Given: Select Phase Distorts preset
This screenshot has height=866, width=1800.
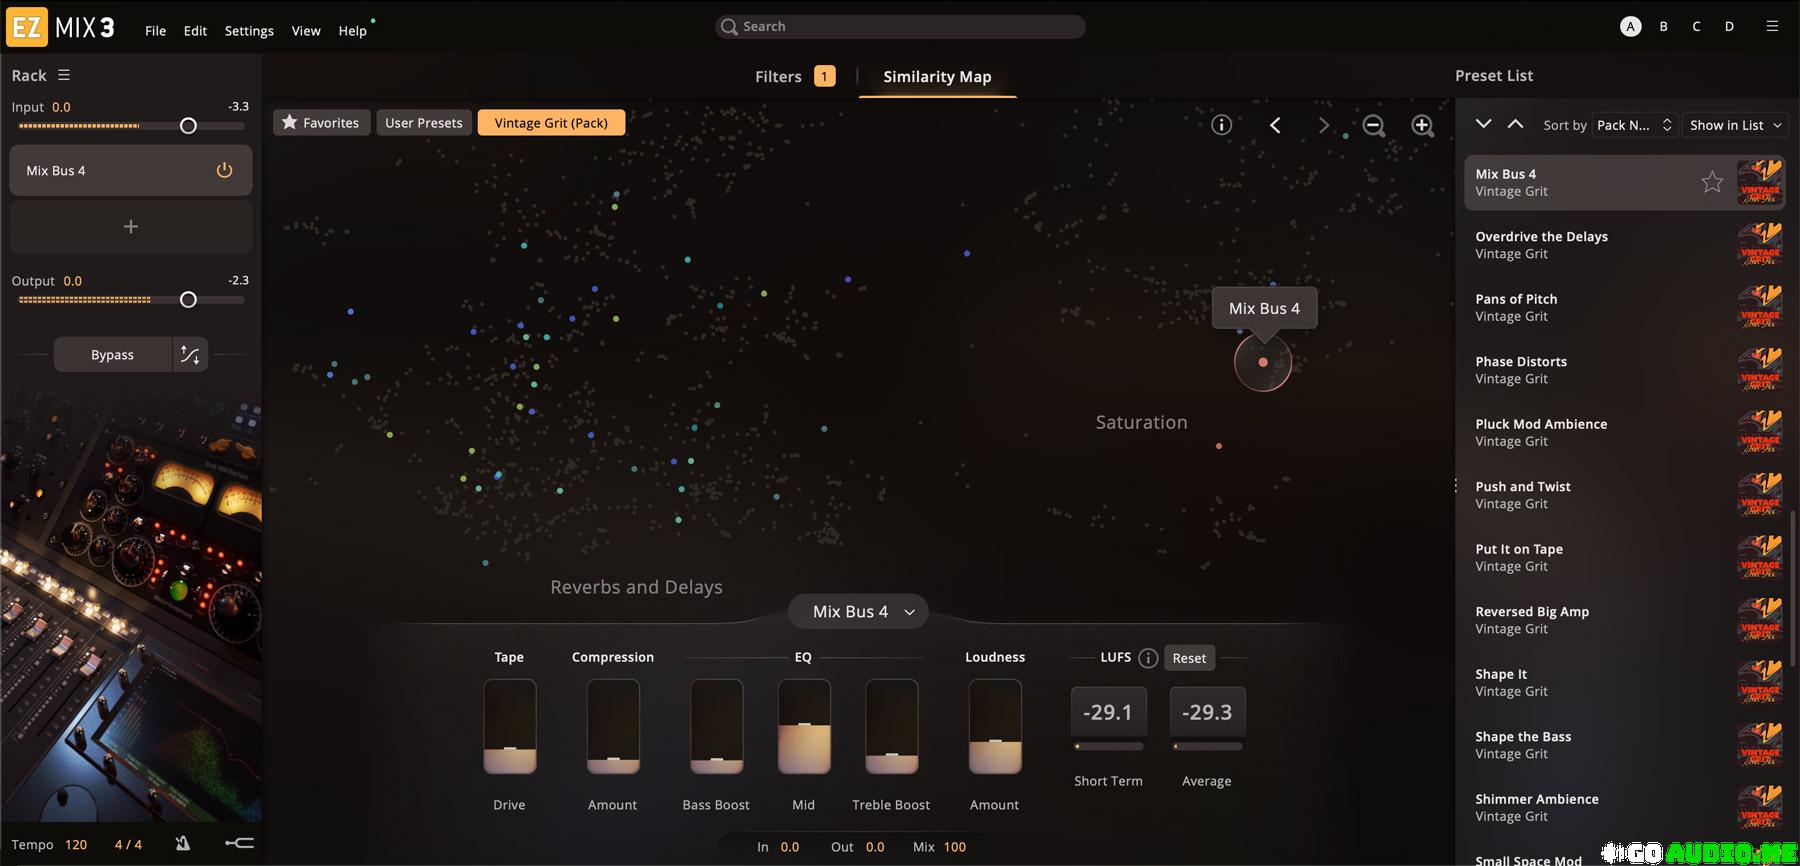Looking at the screenshot, I should [1625, 370].
